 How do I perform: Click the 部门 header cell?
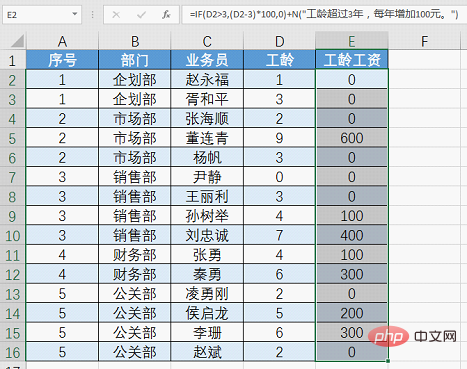tap(135, 60)
